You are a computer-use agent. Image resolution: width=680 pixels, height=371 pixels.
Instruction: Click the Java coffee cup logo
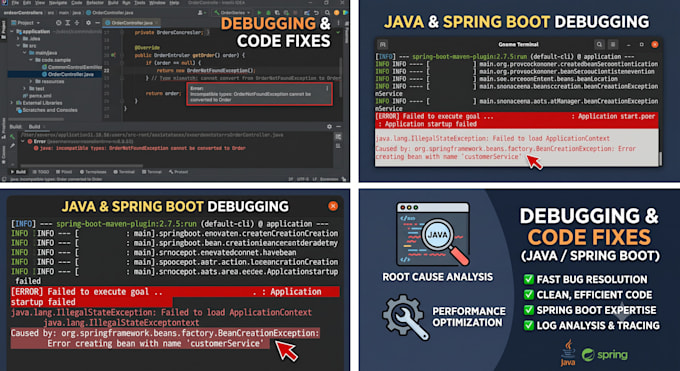568,353
